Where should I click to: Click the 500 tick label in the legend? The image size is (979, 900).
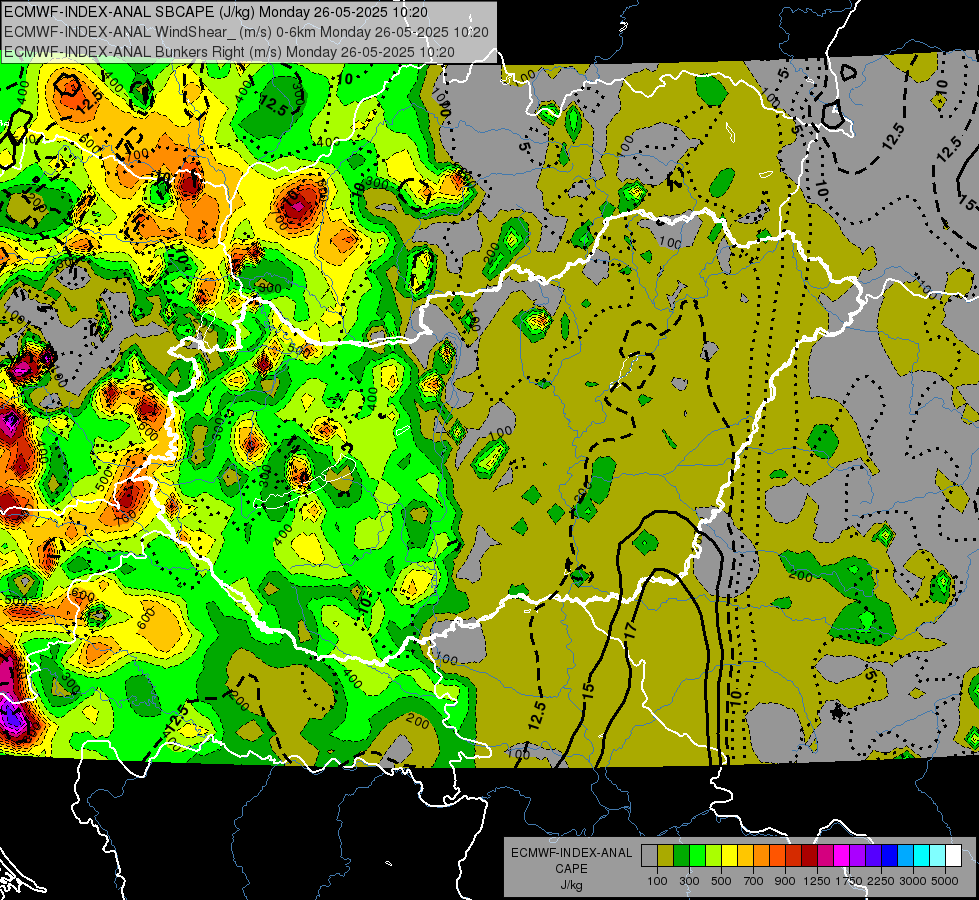[721, 881]
